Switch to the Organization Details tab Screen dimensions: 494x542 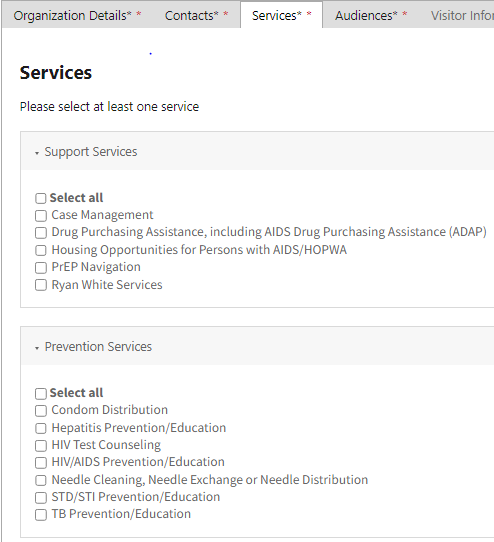(x=77, y=16)
